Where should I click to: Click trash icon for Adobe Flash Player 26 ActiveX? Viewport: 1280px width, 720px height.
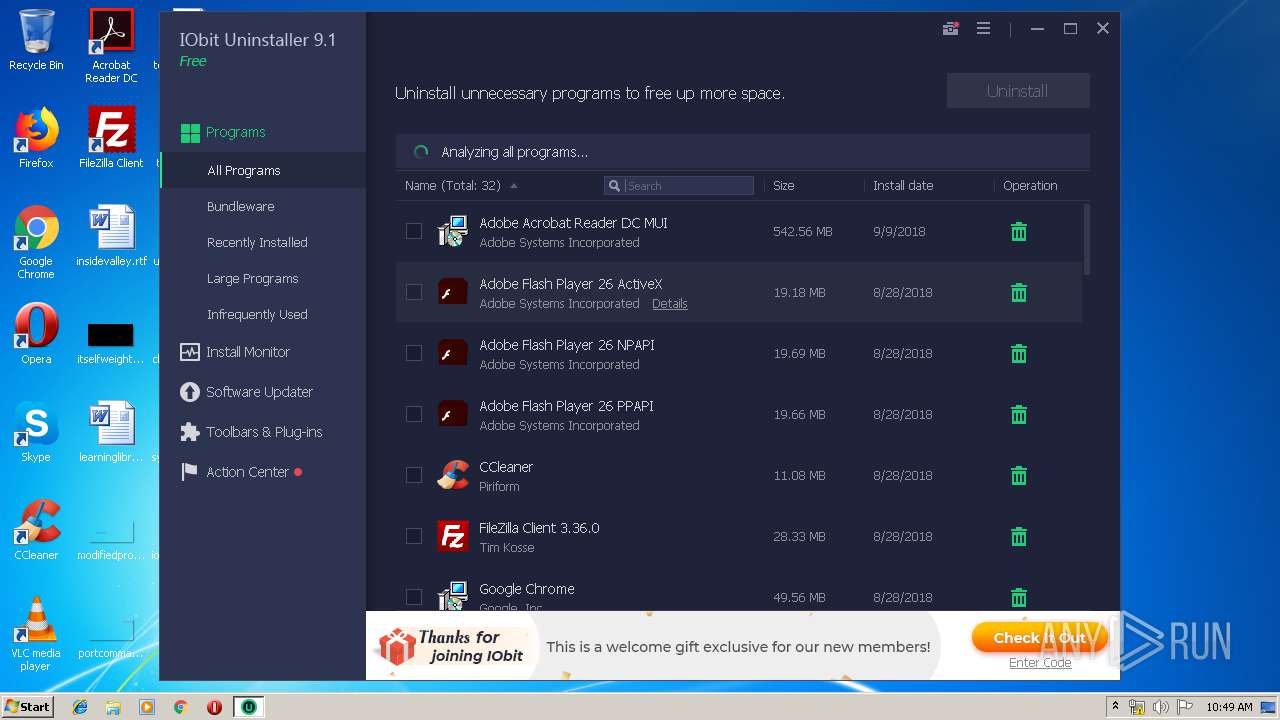point(1018,293)
